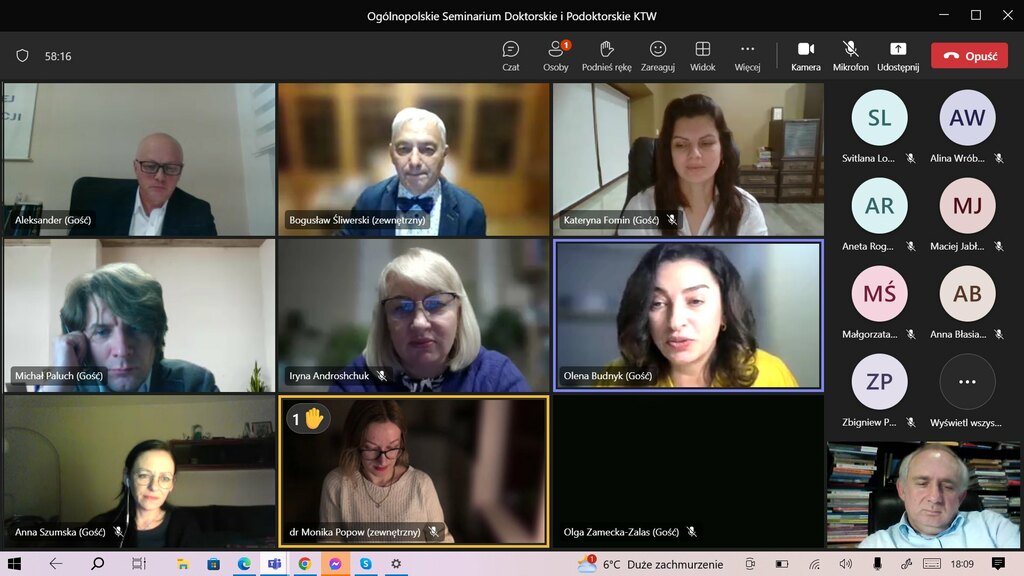Click the raised hand icon on Monika Popow's tile
The height and width of the screenshot is (576, 1024).
(x=314, y=418)
